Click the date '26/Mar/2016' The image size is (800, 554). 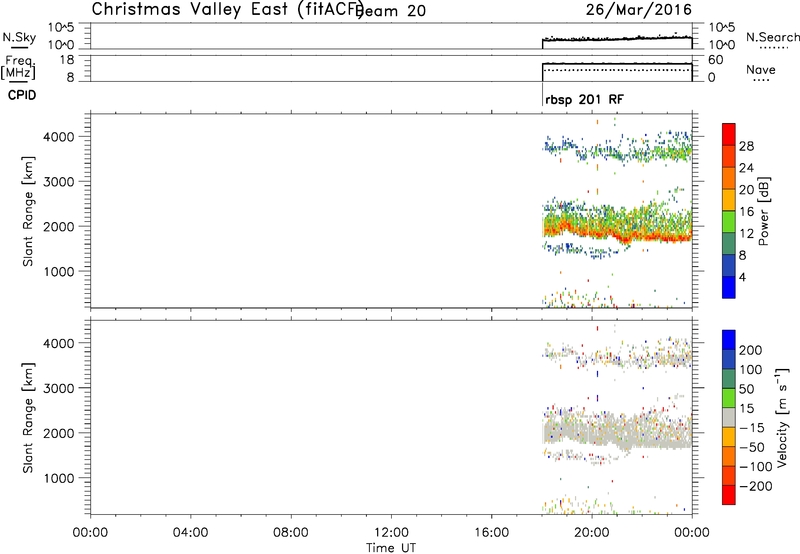point(639,9)
